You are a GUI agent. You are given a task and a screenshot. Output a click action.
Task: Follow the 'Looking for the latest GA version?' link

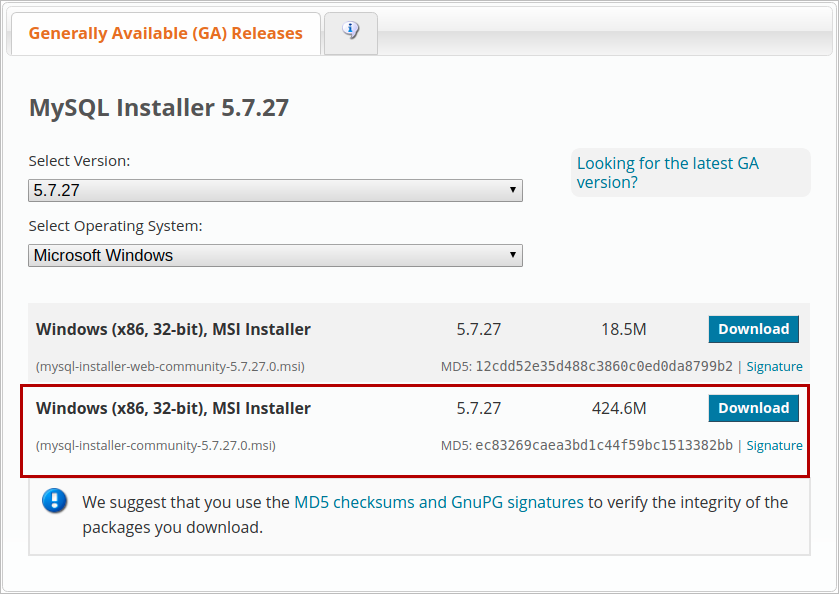coord(667,172)
